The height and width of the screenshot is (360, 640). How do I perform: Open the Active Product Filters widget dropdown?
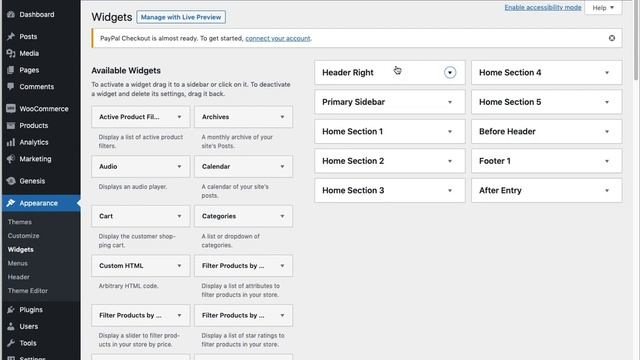pyautogui.click(x=179, y=117)
